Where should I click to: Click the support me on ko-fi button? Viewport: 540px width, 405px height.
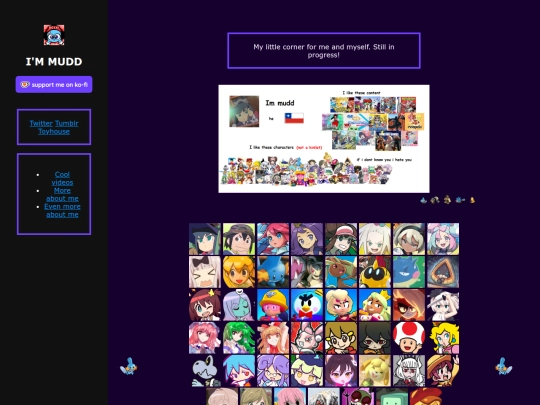click(x=54, y=84)
